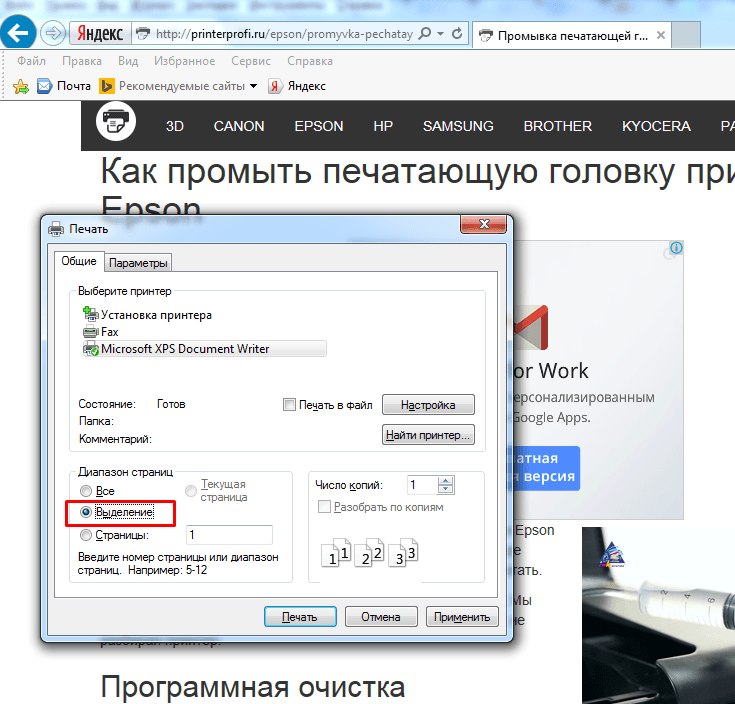Click the printerprofi.ru URL field
The height and width of the screenshot is (704, 735).
[x=284, y=34]
